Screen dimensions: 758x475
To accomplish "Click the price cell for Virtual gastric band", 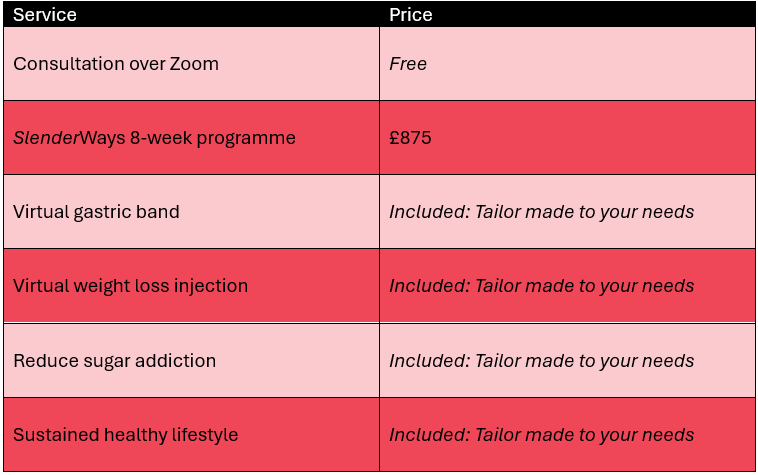I will point(541,212).
